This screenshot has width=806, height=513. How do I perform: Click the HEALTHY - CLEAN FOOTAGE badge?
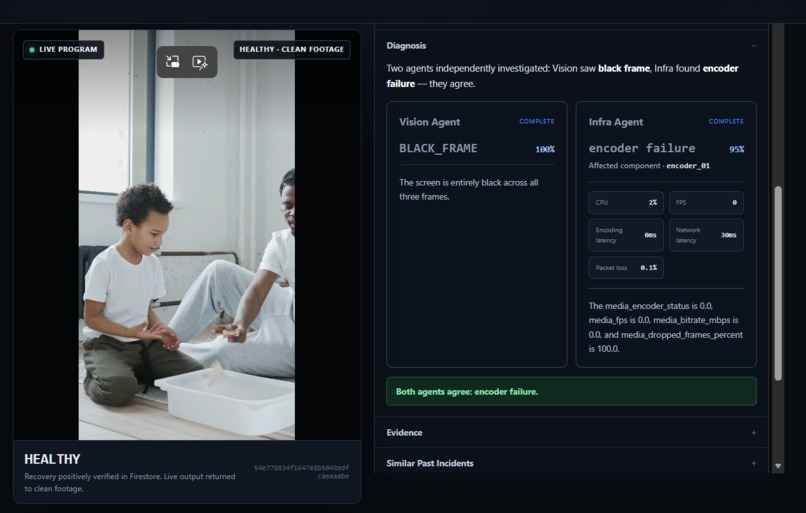coord(291,49)
